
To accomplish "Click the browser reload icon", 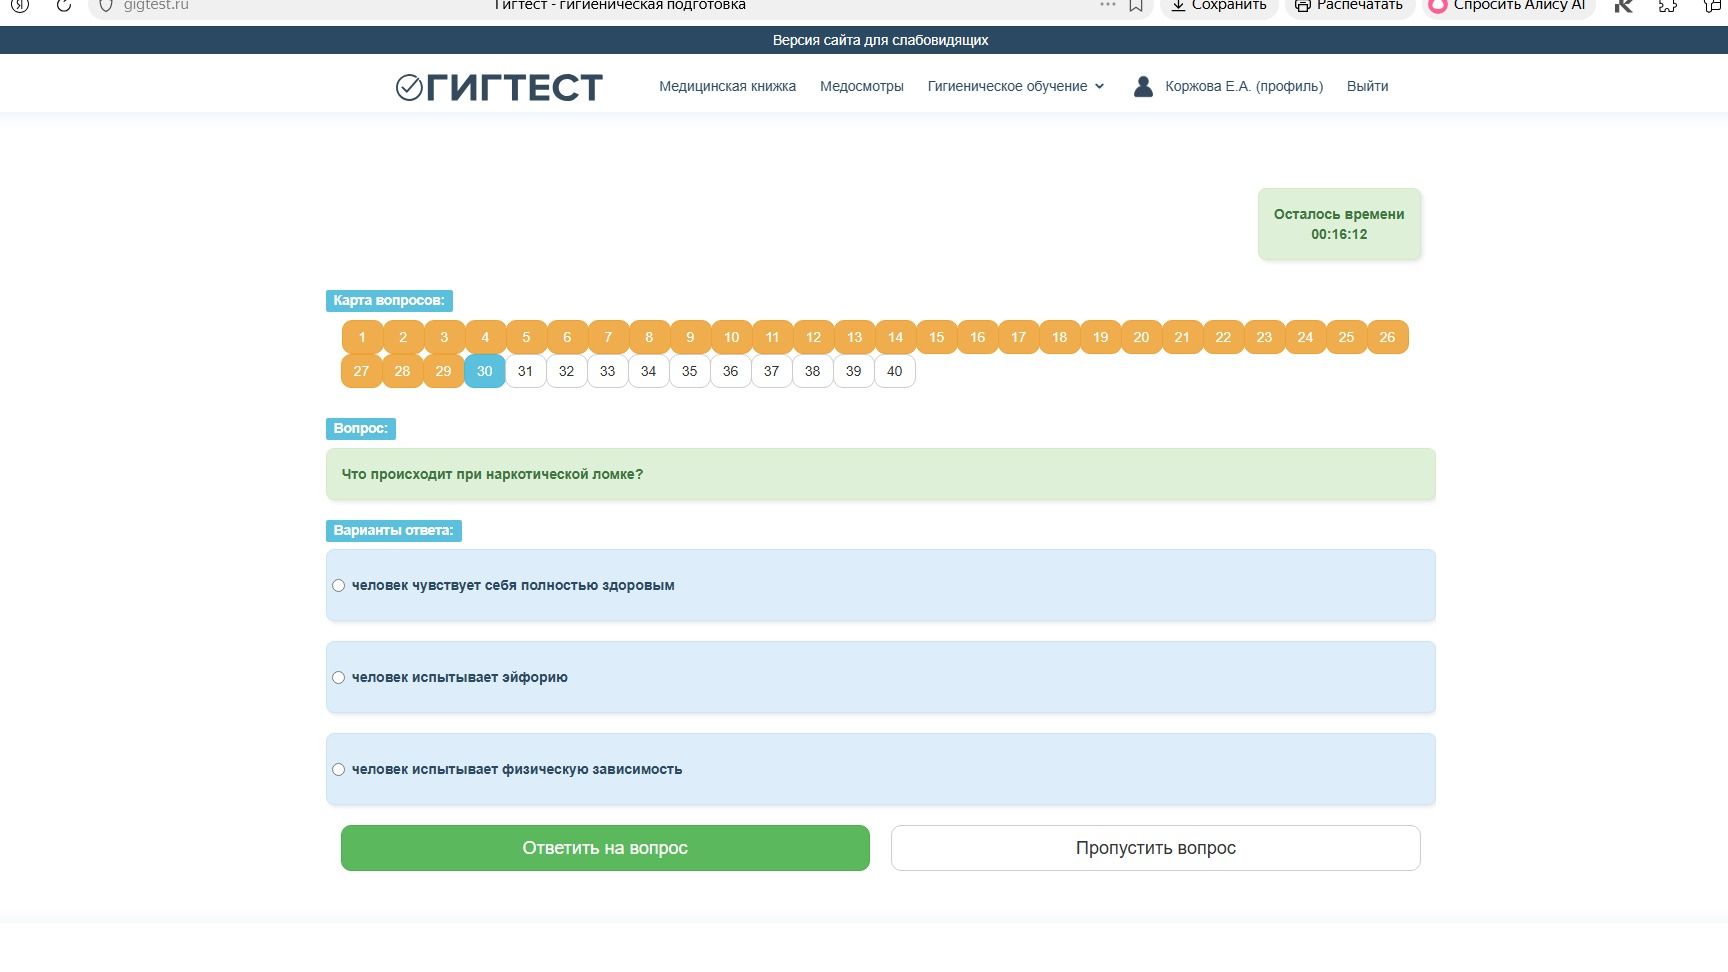I will pyautogui.click(x=64, y=5).
